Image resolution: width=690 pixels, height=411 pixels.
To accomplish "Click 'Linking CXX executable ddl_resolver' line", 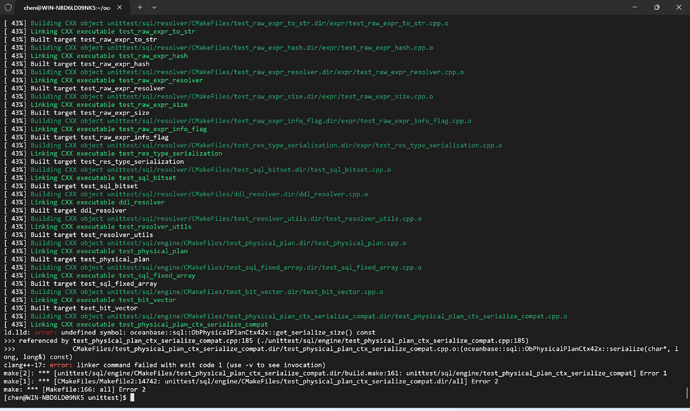I will point(84,202).
